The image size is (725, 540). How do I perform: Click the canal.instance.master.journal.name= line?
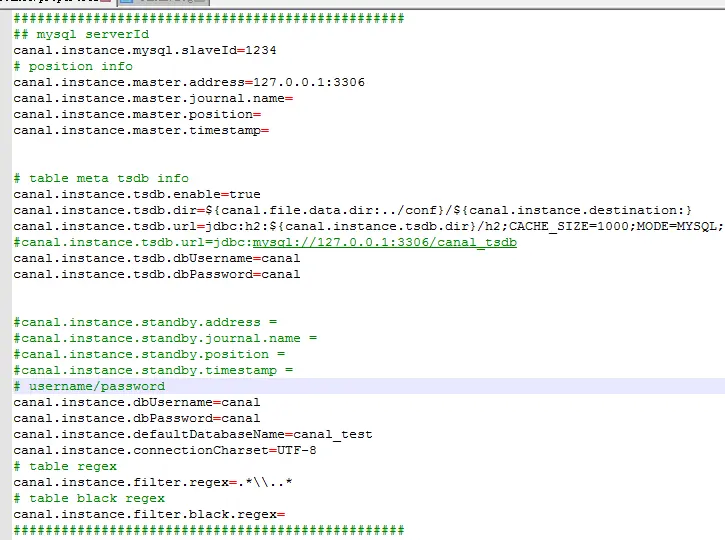153,98
